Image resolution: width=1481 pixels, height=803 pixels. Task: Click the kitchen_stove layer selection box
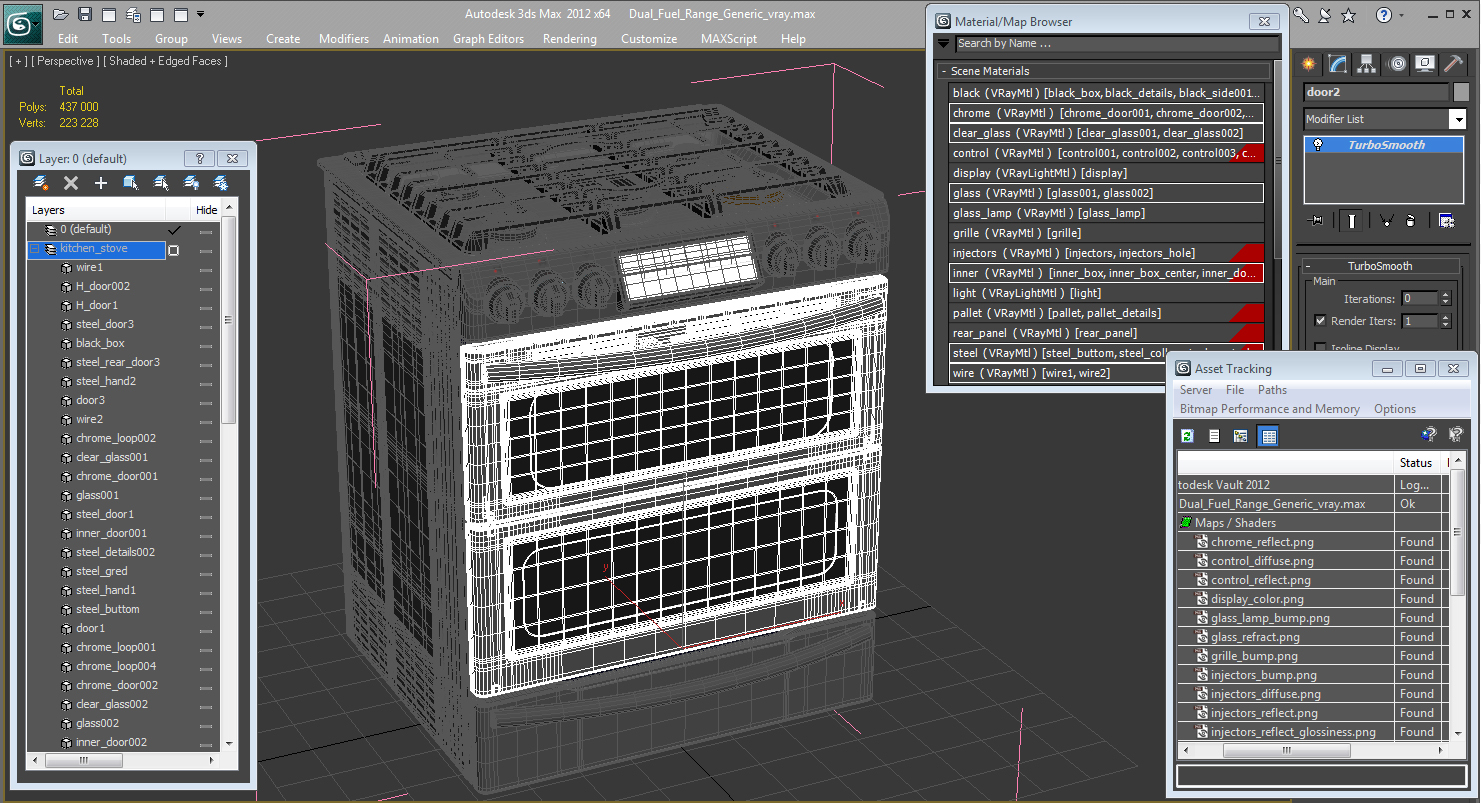pyautogui.click(x=173, y=250)
